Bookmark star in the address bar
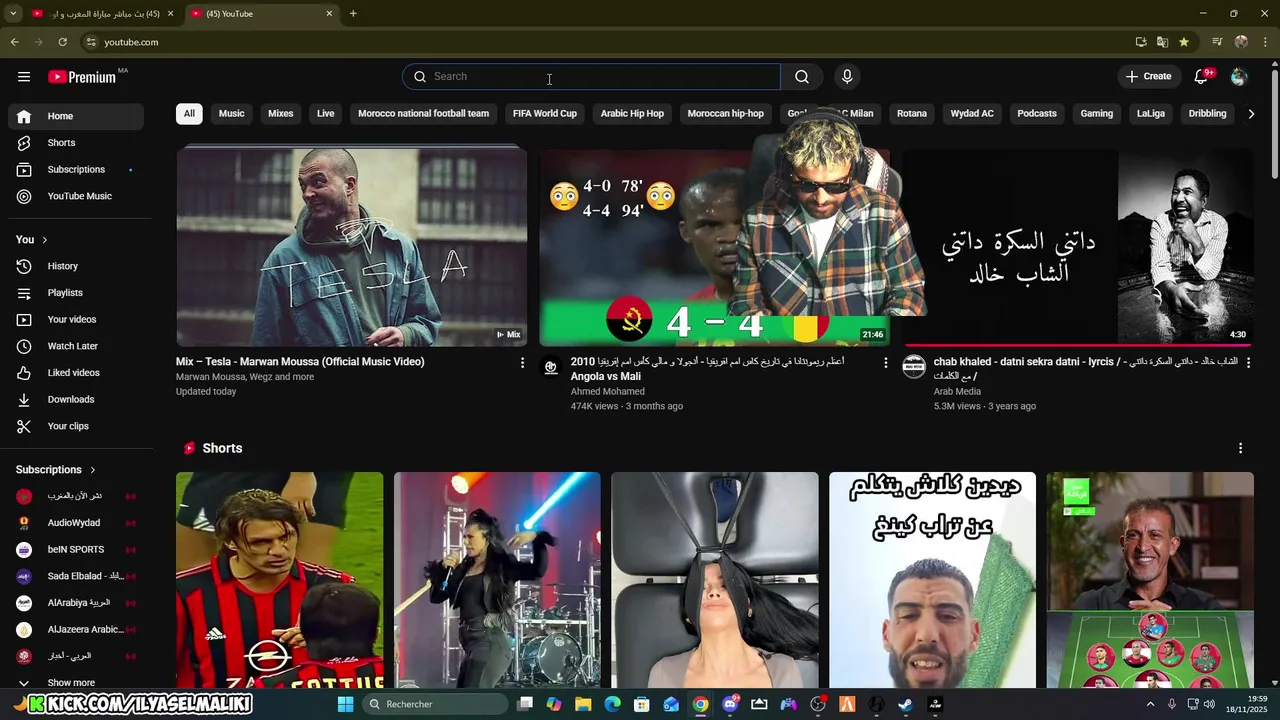 pyautogui.click(x=1184, y=42)
